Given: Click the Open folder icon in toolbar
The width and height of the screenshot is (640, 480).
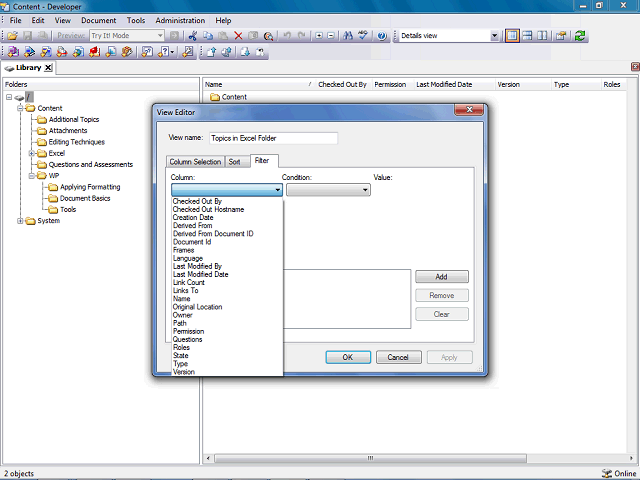Looking at the screenshot, I should pos(13,36).
